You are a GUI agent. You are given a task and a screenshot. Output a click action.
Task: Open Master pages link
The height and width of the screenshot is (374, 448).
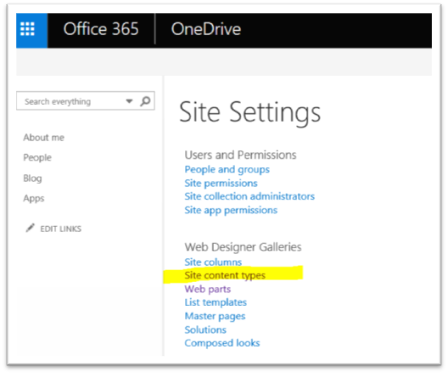pyautogui.click(x=215, y=316)
